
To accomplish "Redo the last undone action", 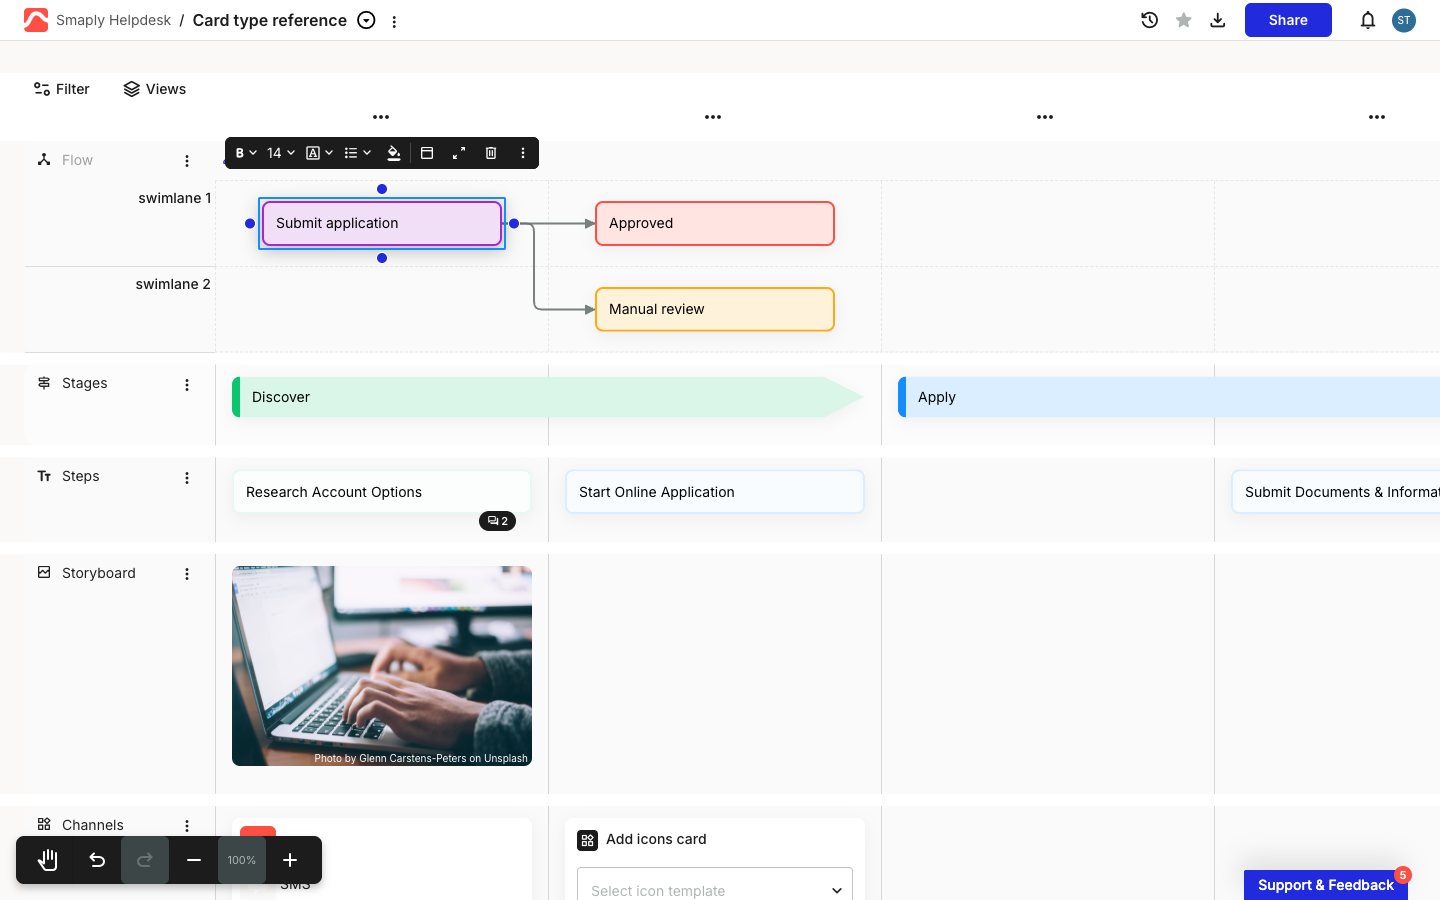I will 145,860.
